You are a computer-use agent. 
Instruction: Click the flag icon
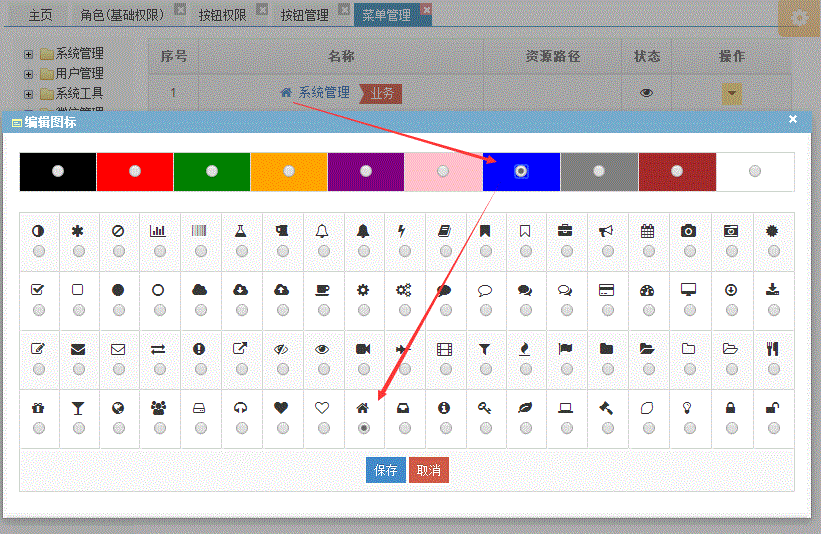565,349
